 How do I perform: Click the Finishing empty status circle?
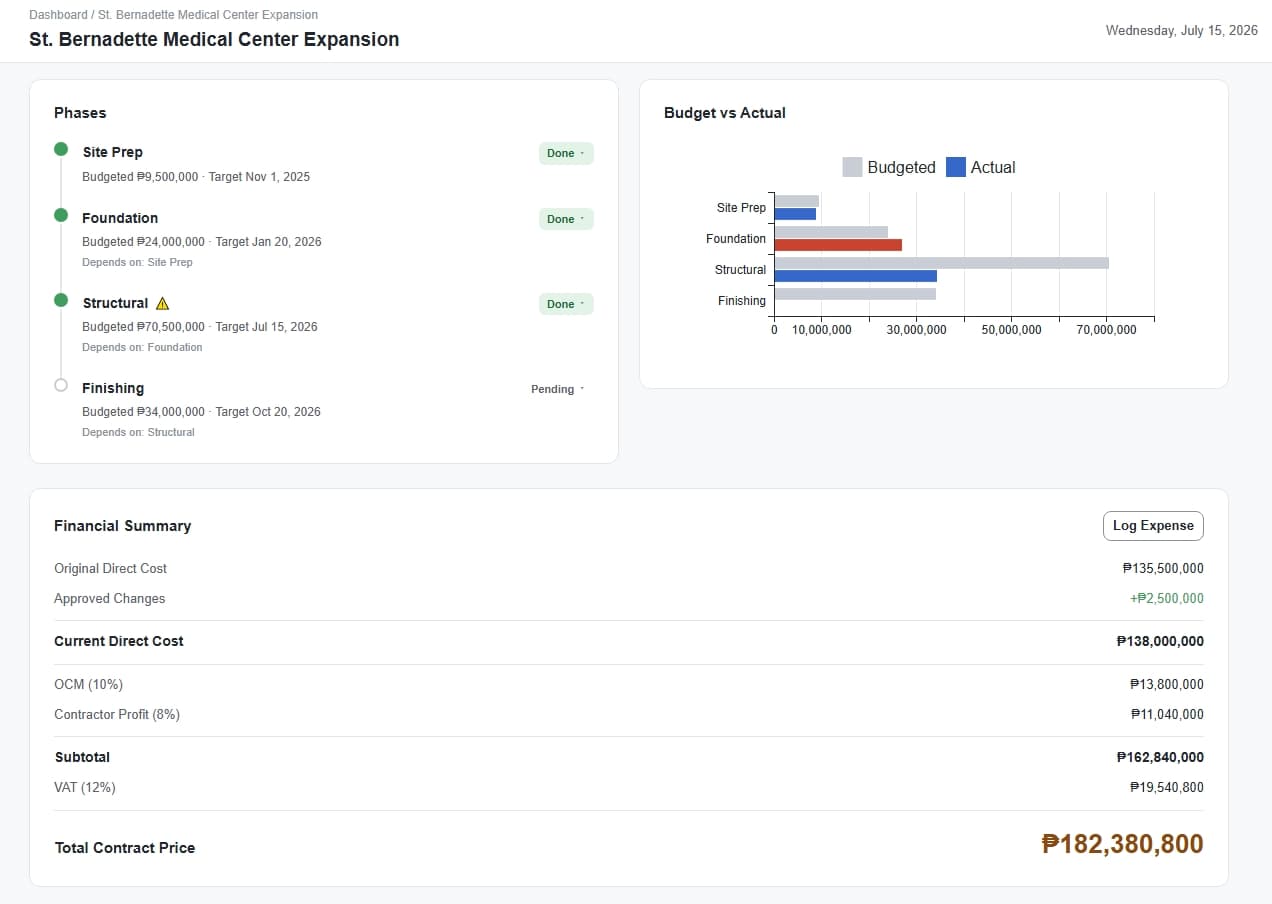61,385
